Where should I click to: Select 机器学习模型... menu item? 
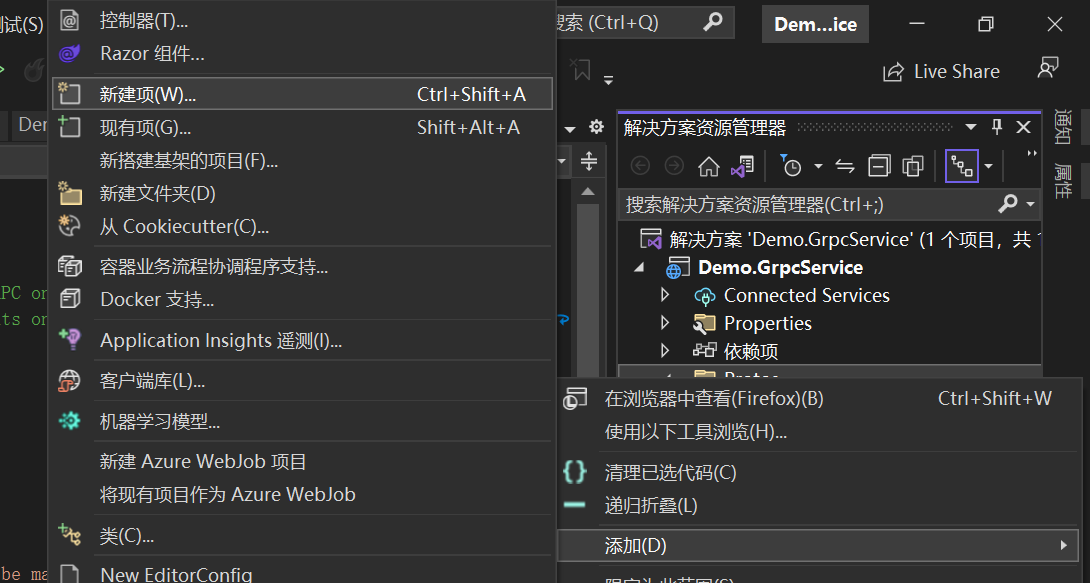point(302,421)
